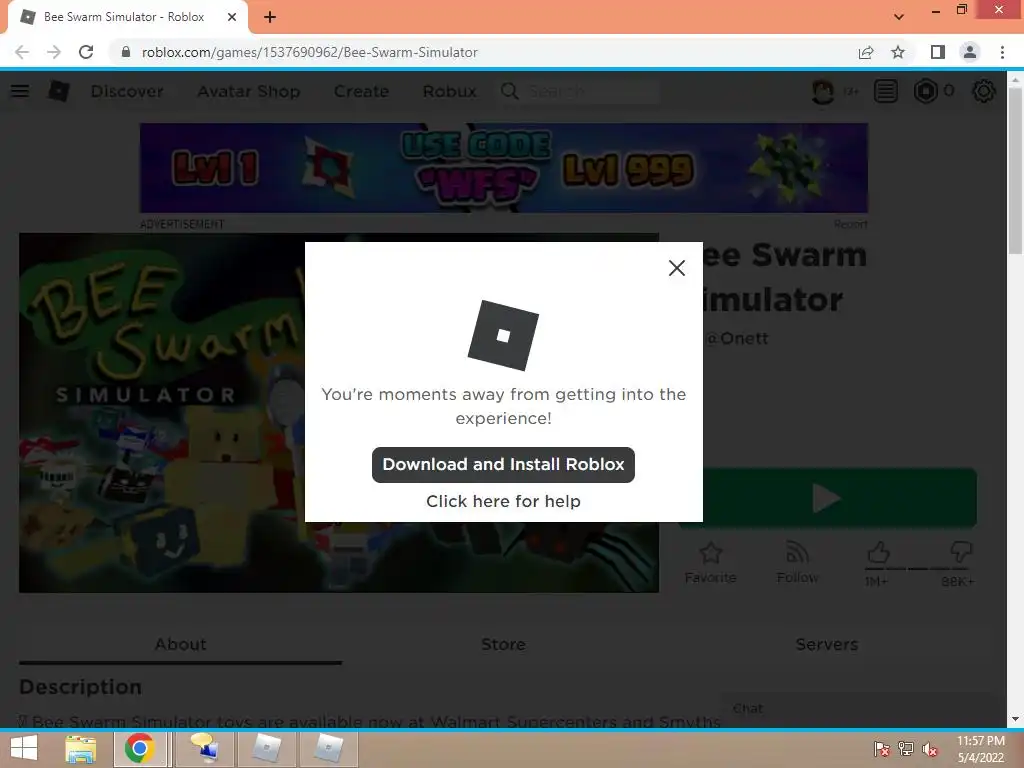The image size is (1024, 768).
Task: Bookmark this tab with the star
Action: [898, 52]
